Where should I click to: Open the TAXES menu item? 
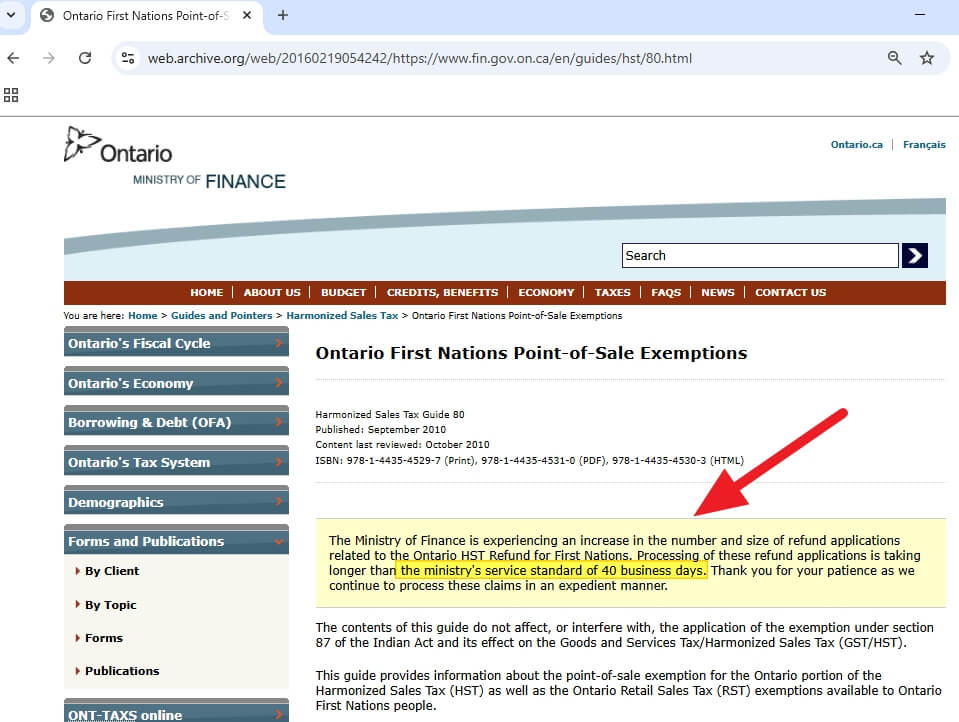[612, 292]
